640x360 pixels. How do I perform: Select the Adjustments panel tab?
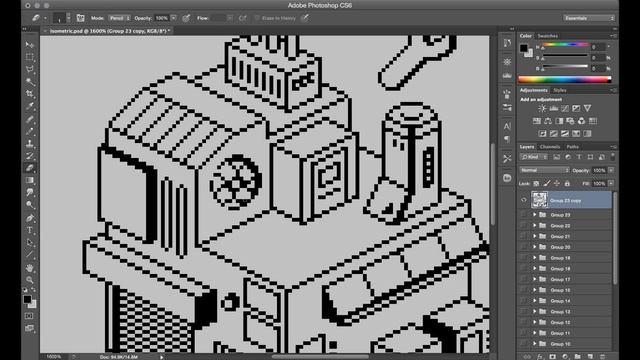point(533,90)
